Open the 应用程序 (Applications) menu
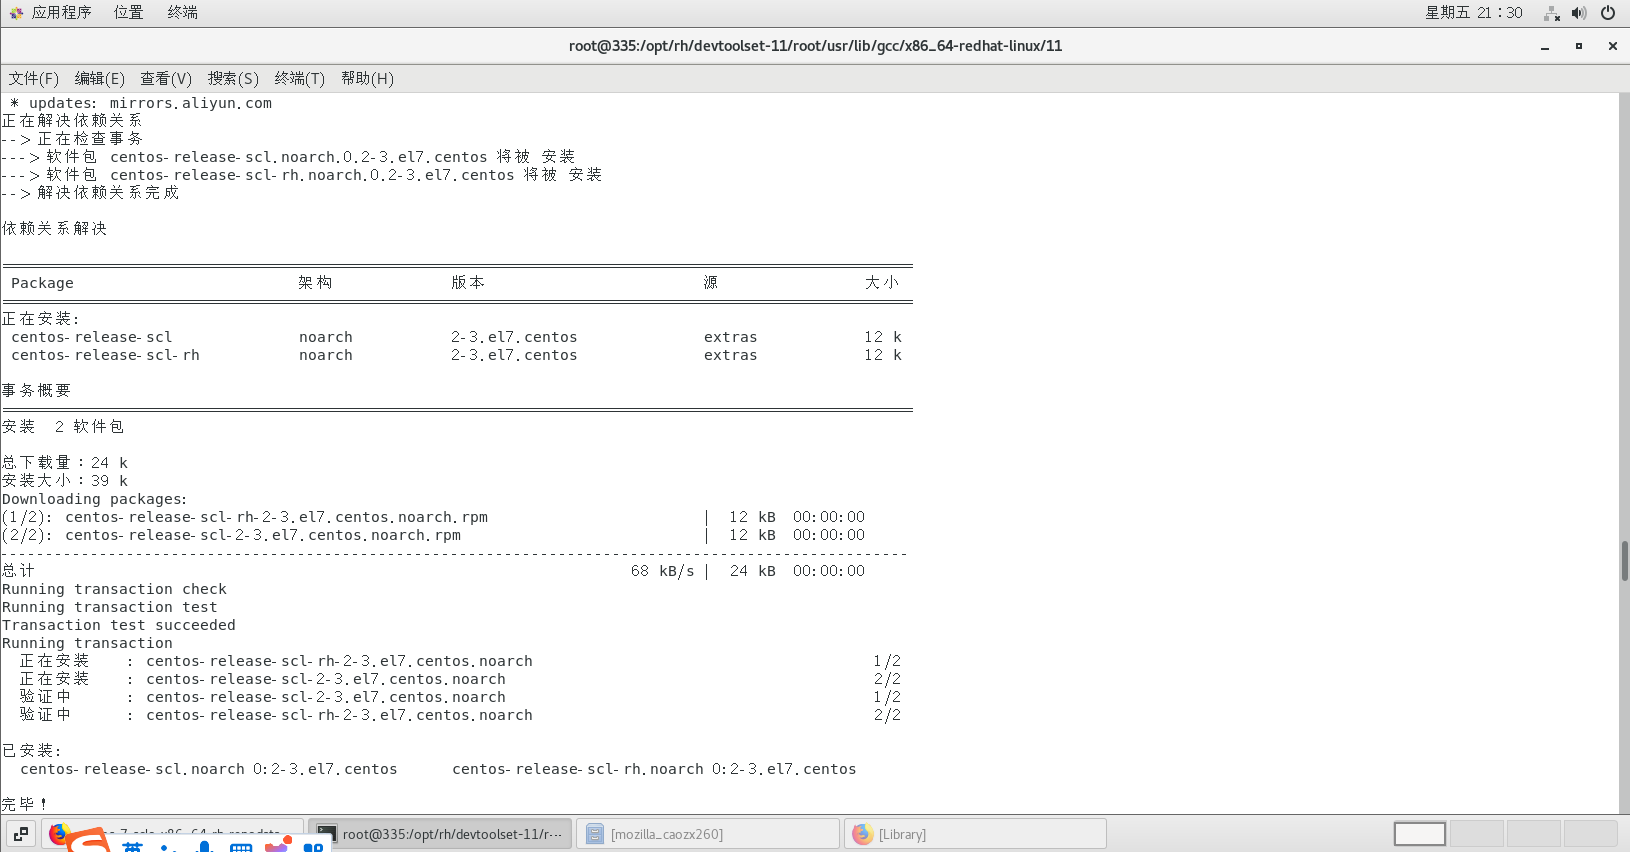 (x=61, y=13)
